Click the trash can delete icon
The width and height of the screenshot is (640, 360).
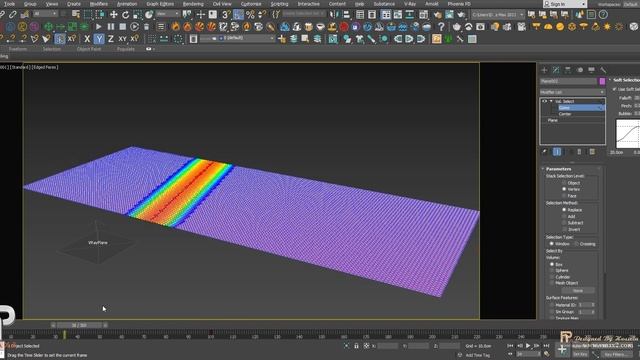(146, 27)
